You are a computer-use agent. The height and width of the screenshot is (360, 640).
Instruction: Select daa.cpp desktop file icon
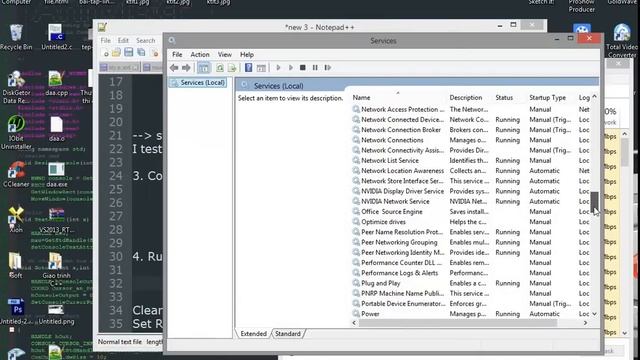click(56, 83)
